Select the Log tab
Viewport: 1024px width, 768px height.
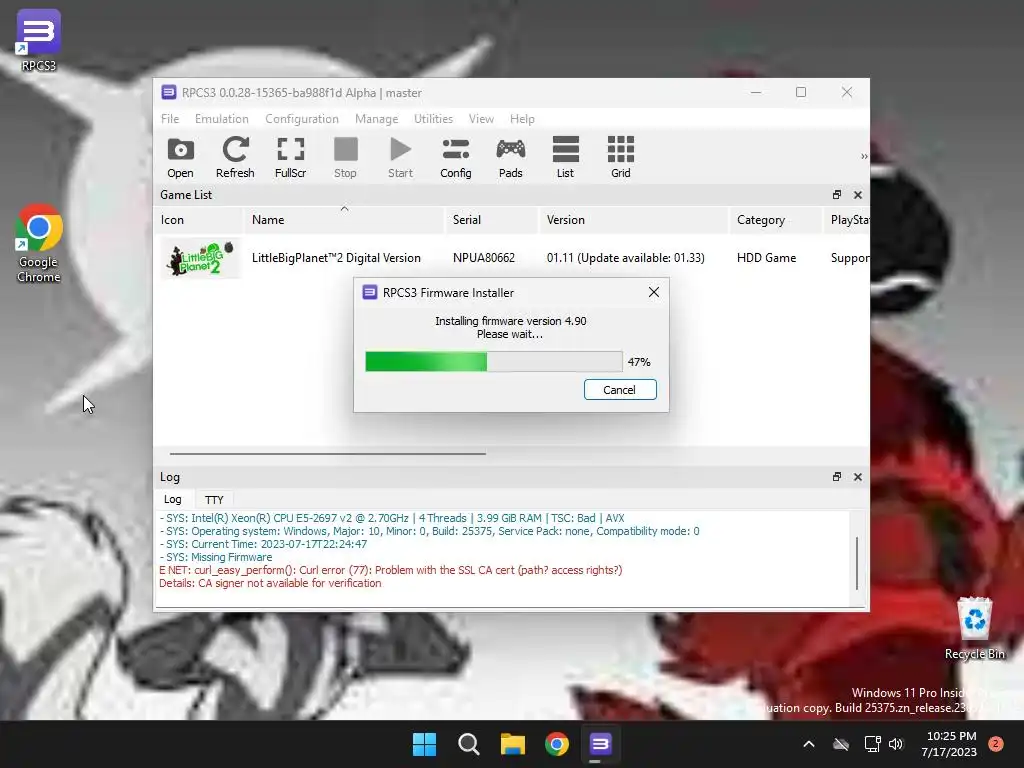pos(172,499)
